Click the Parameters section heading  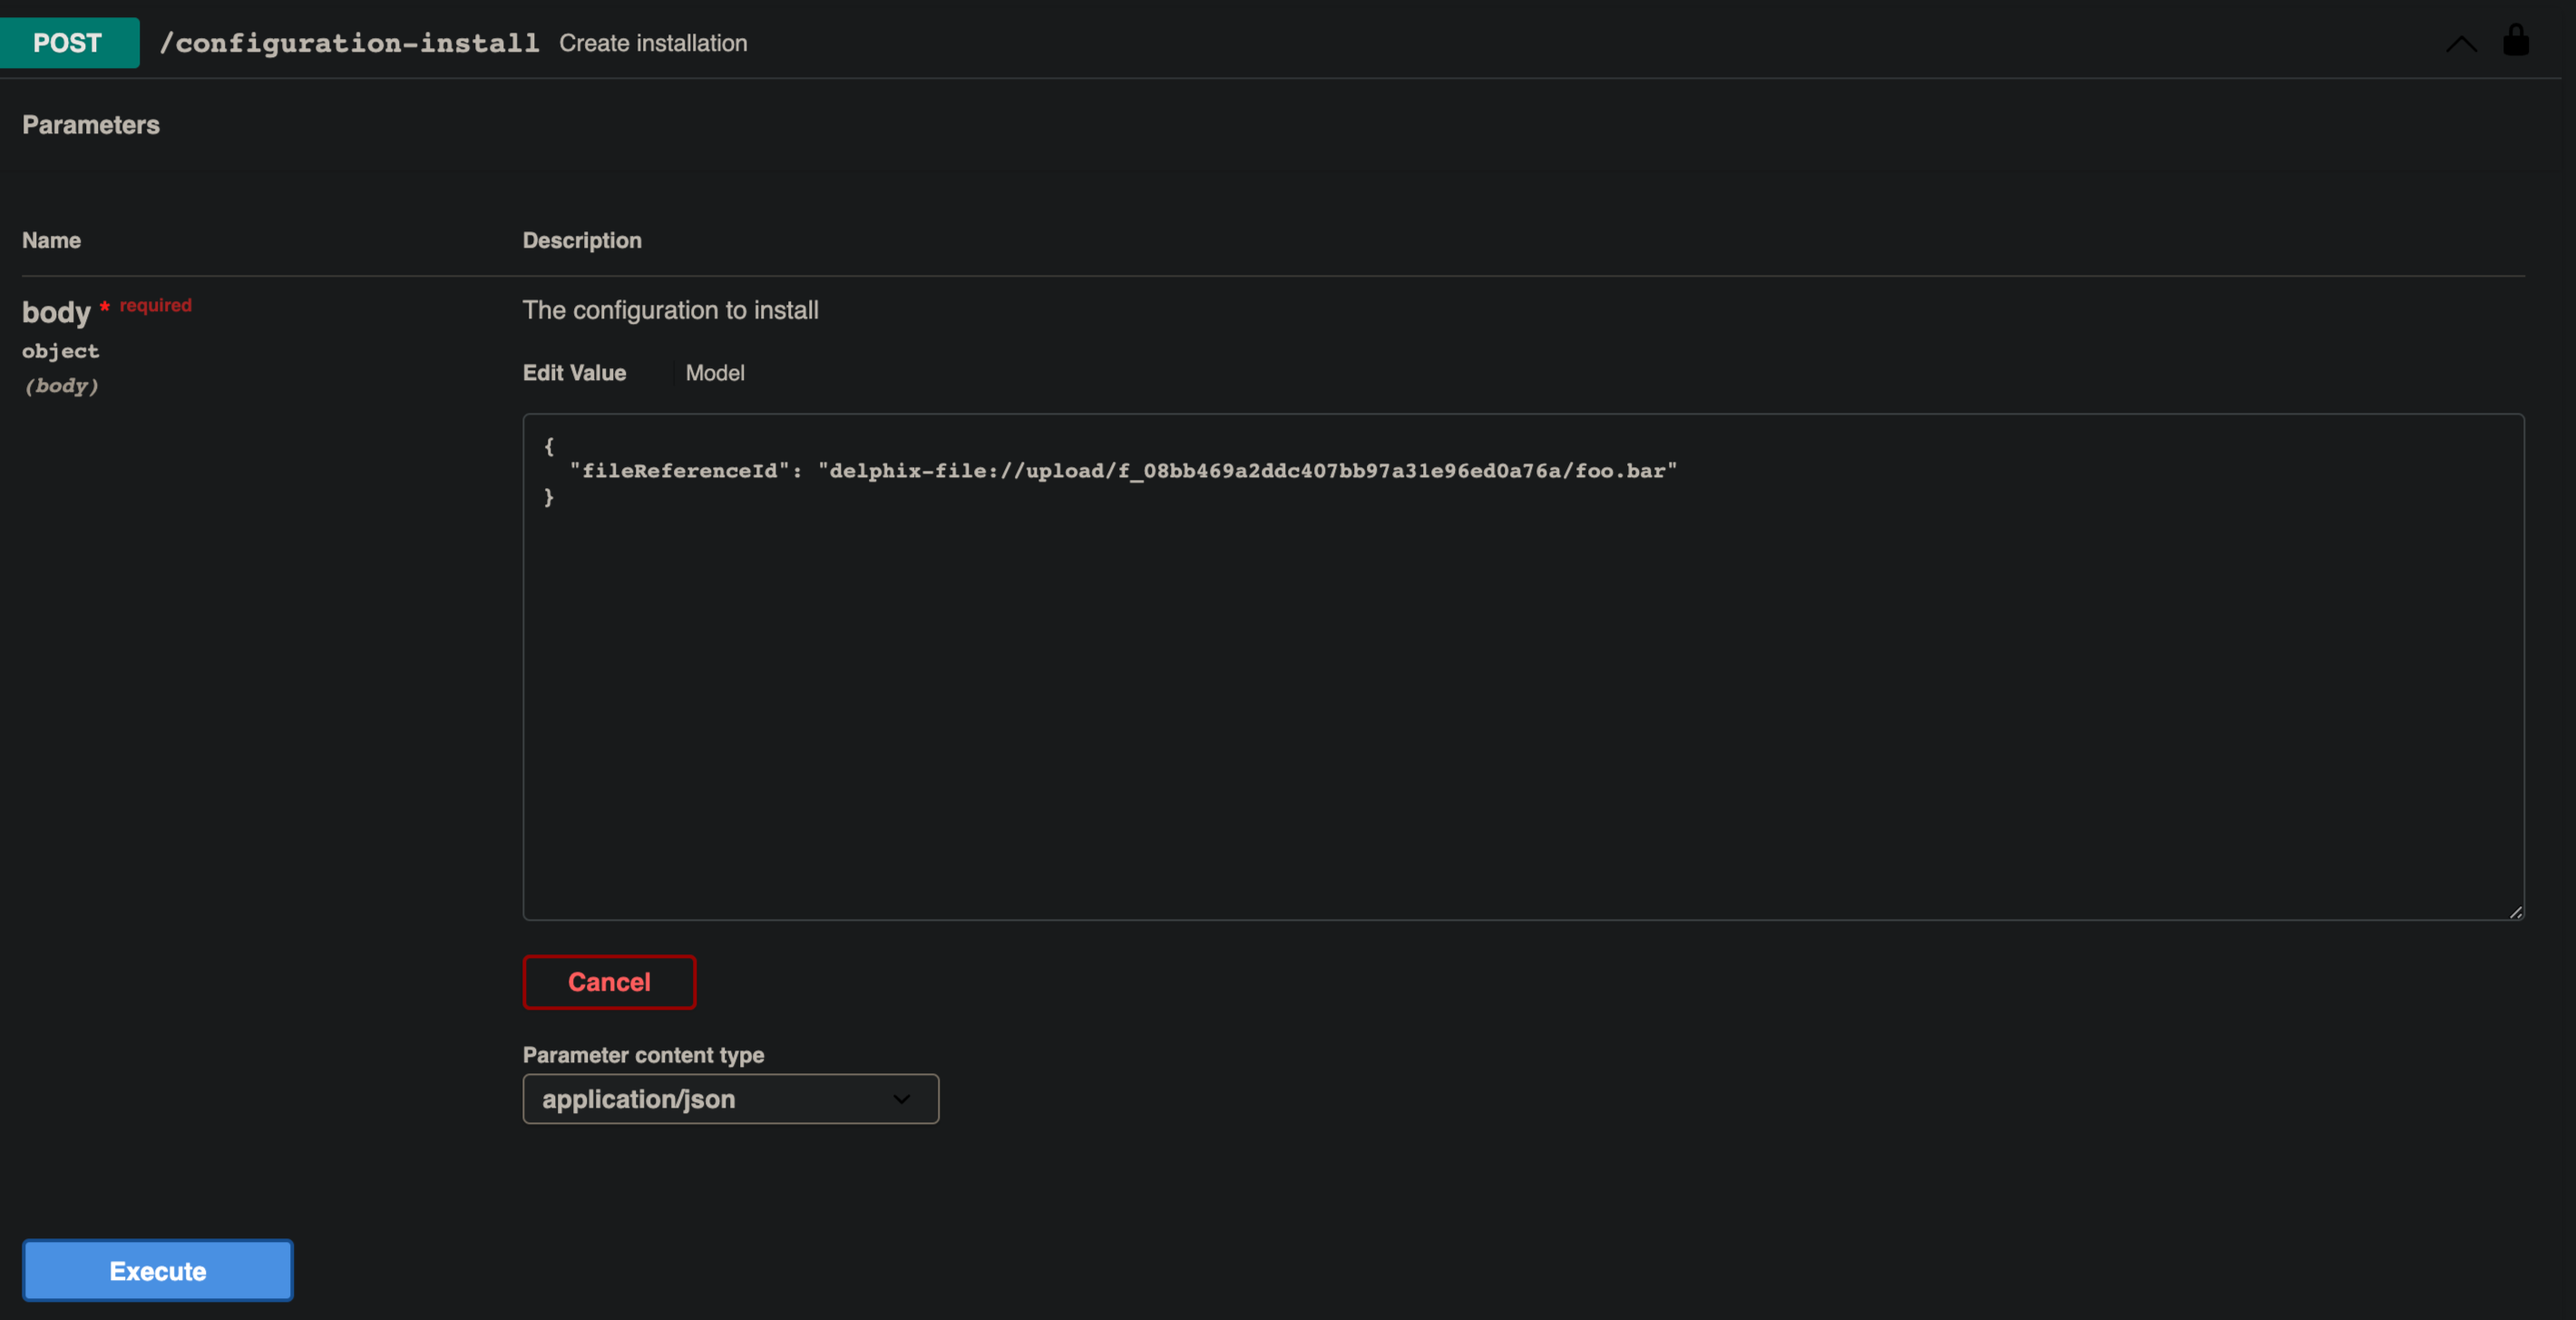click(x=90, y=124)
